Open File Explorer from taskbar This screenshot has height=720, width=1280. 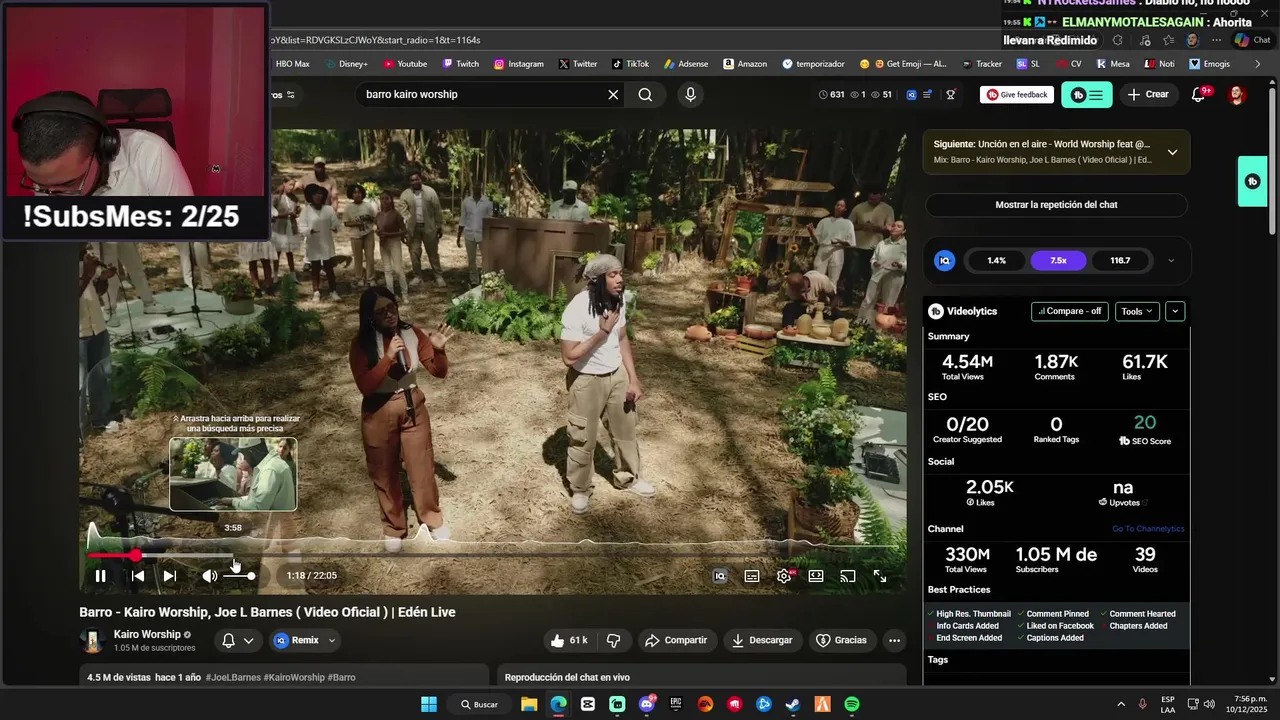(529, 704)
